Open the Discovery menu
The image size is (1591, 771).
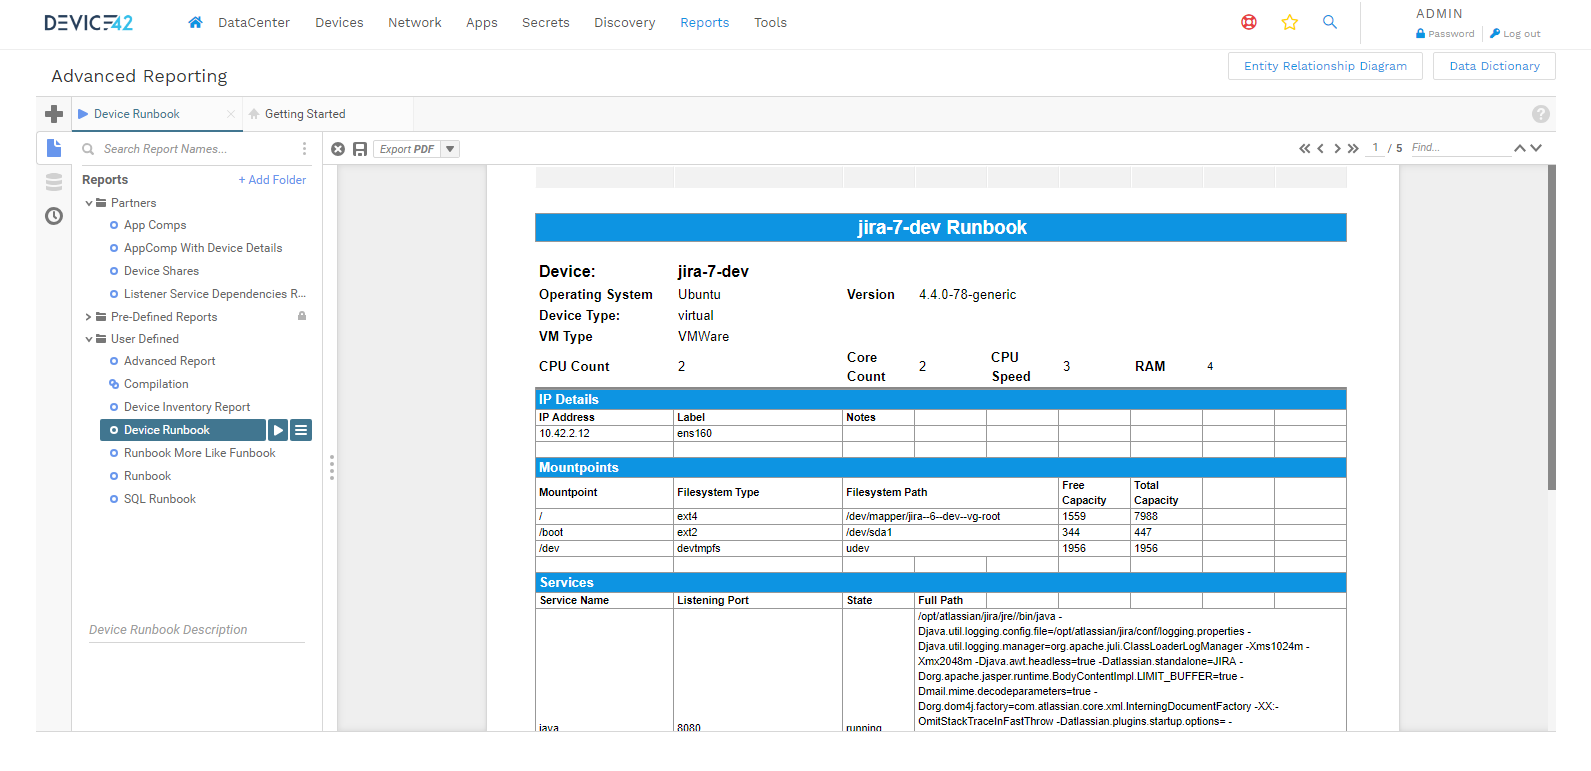click(x=625, y=22)
